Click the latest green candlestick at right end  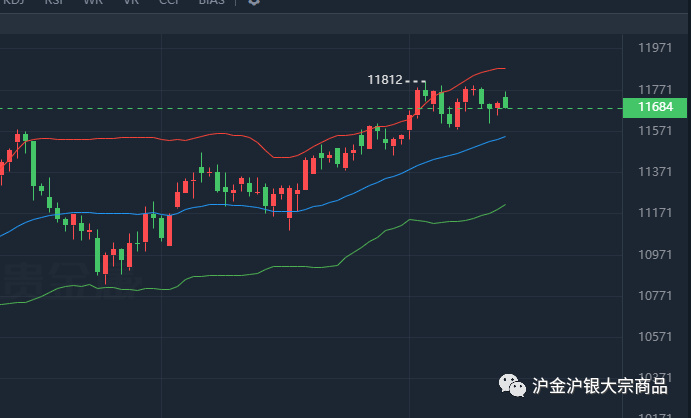(505, 101)
